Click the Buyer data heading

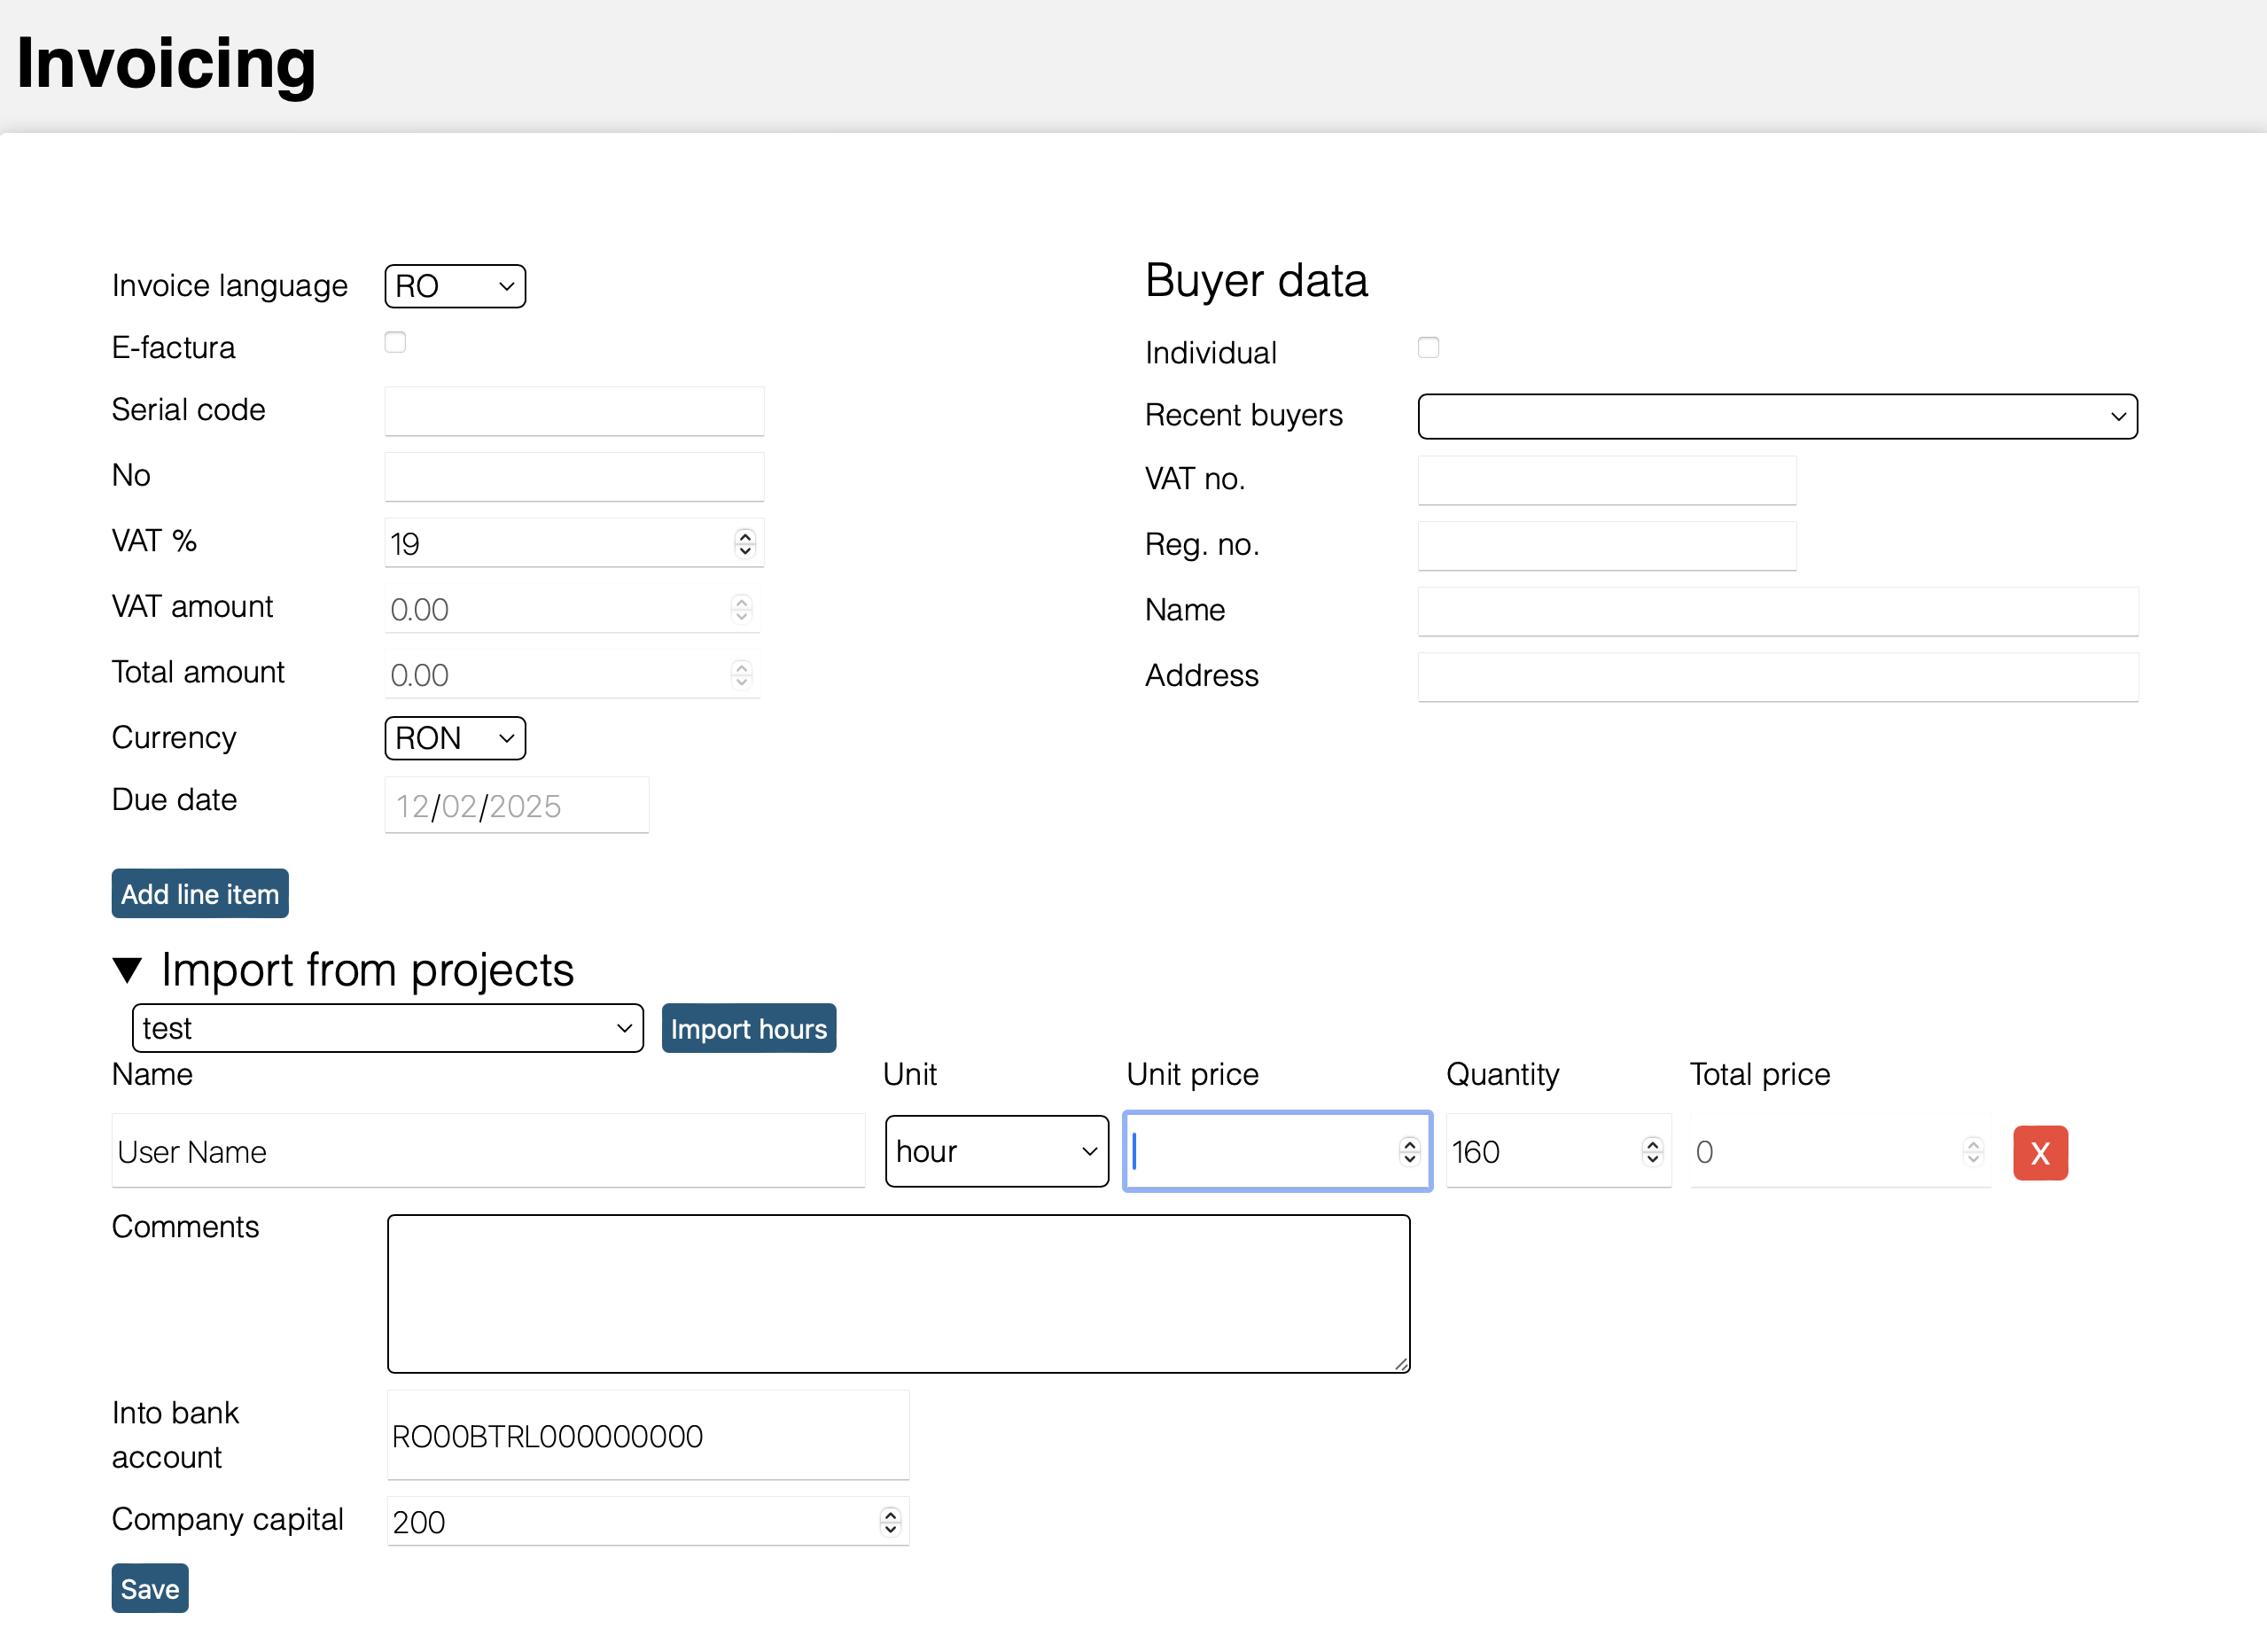tap(1256, 280)
